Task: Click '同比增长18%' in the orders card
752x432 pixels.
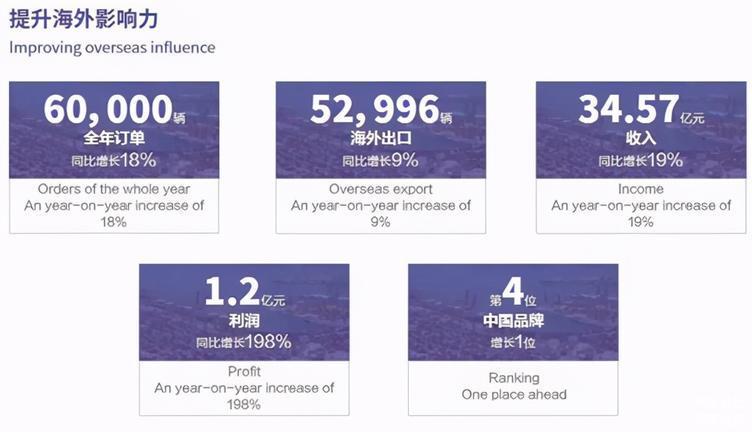Action: pos(114,160)
